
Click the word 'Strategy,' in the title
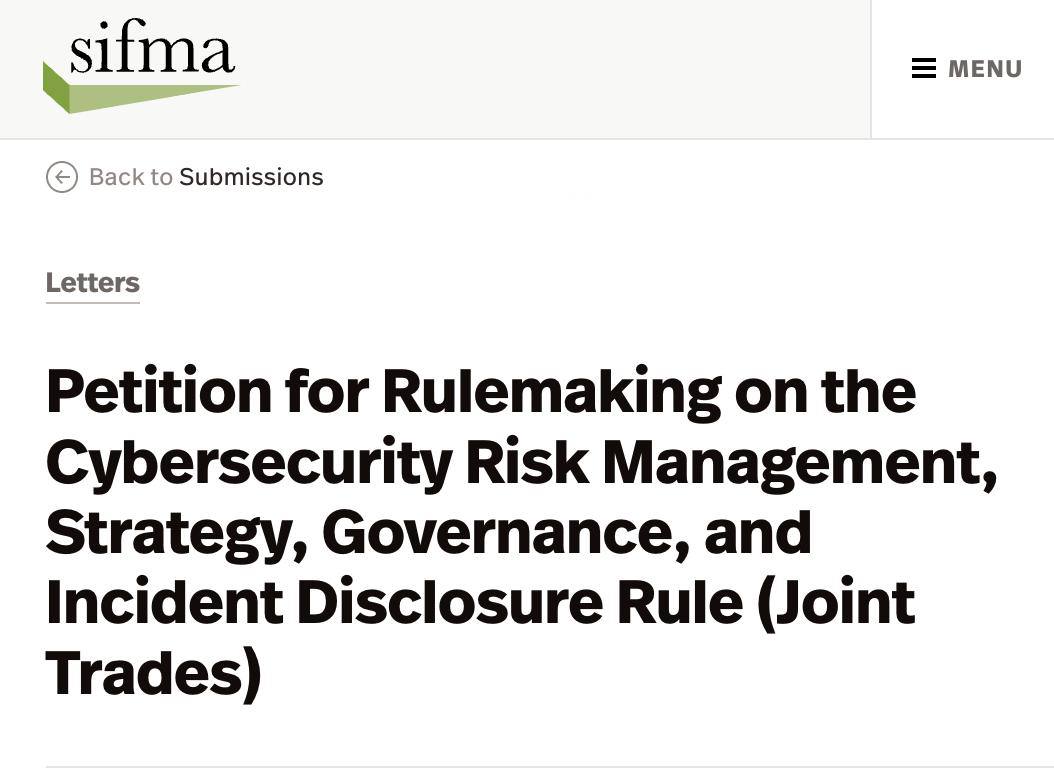click(177, 534)
